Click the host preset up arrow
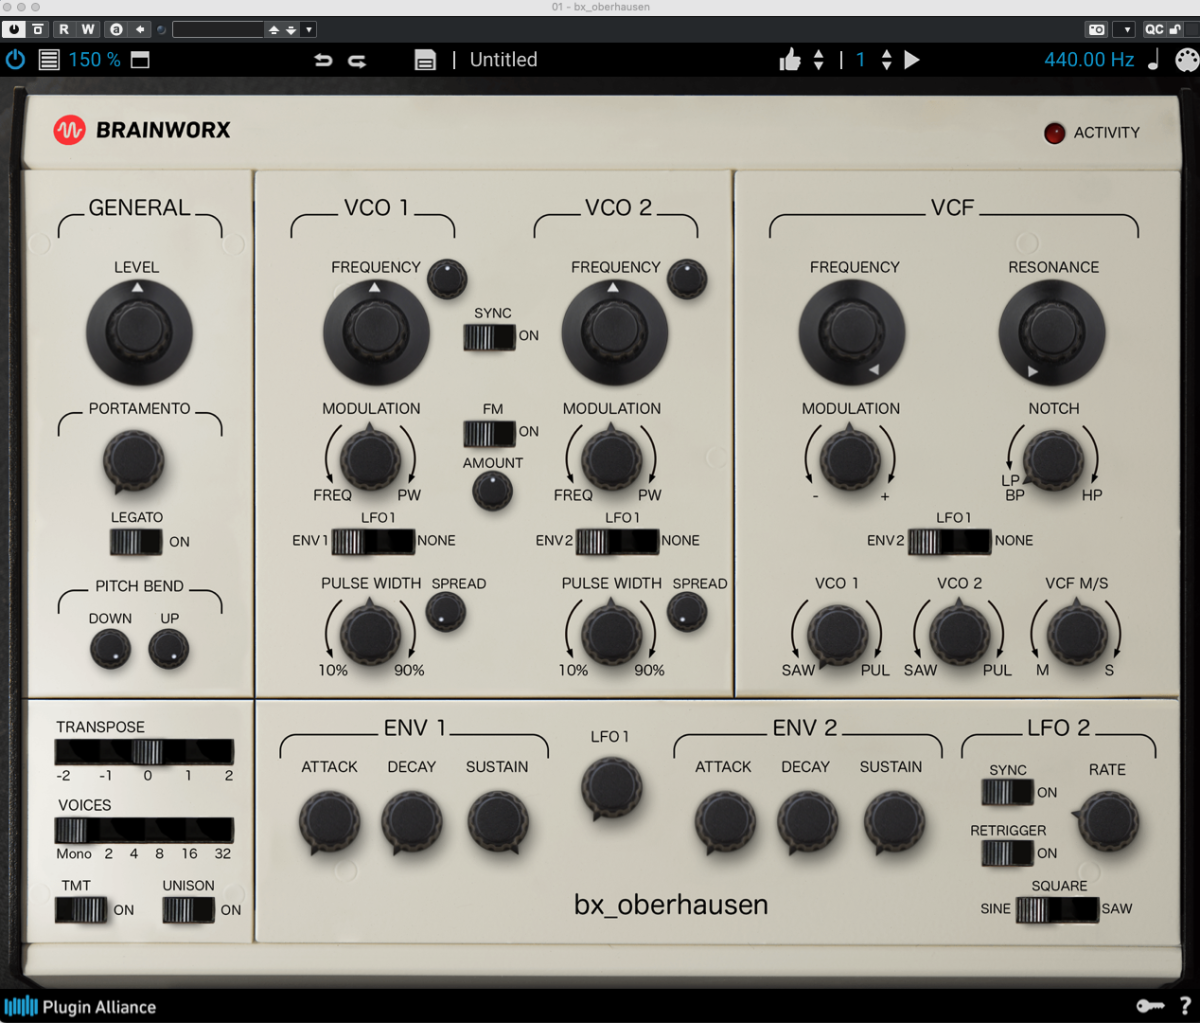1200x1023 pixels. (x=273, y=30)
